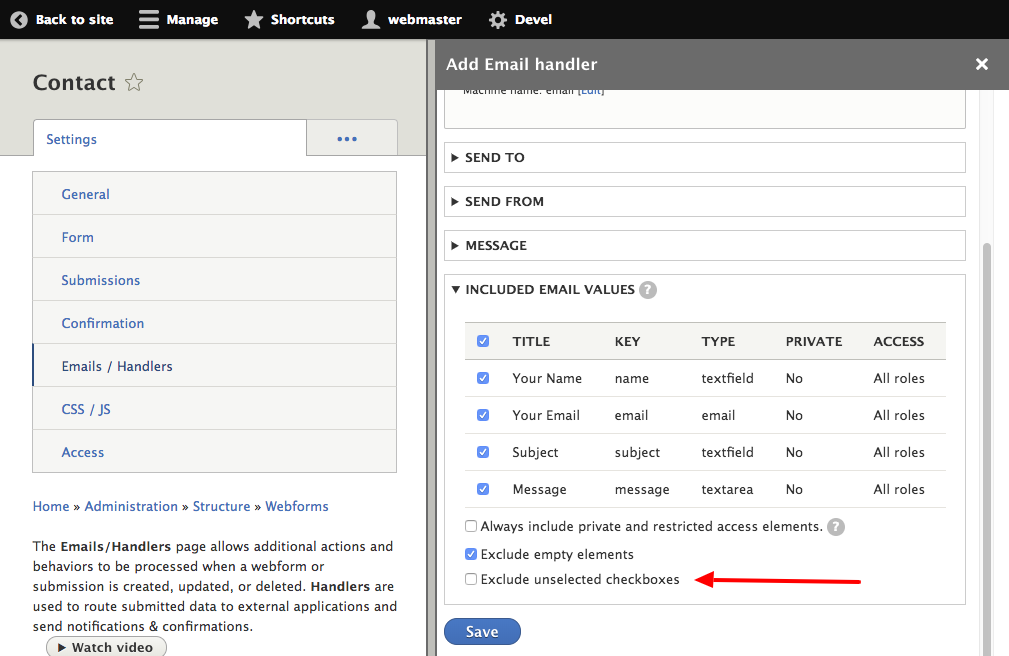The image size is (1009, 656).
Task: Select the Settings tab
Action: 170,139
